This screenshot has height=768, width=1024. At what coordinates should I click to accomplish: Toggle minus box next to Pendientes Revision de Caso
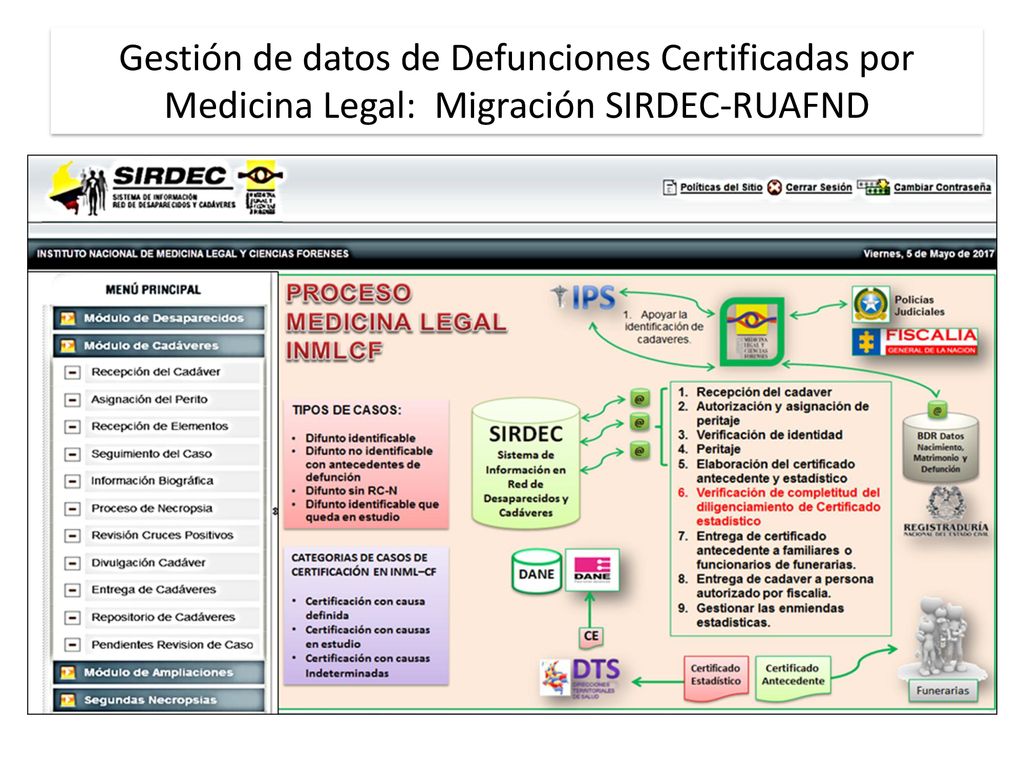coord(72,645)
